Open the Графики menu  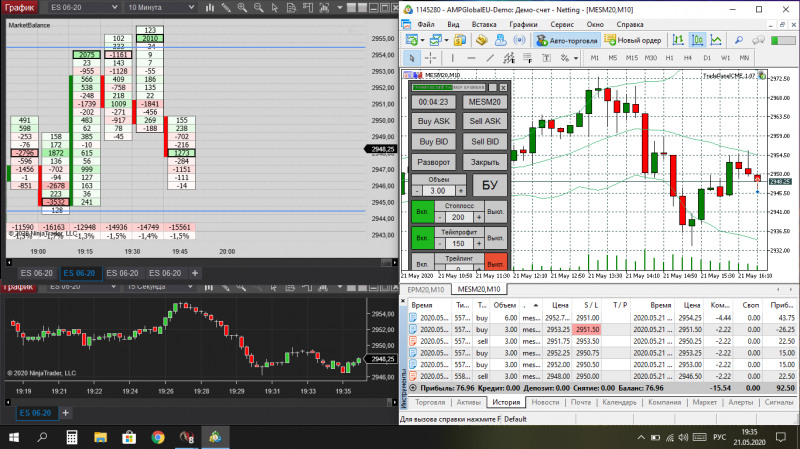point(523,24)
